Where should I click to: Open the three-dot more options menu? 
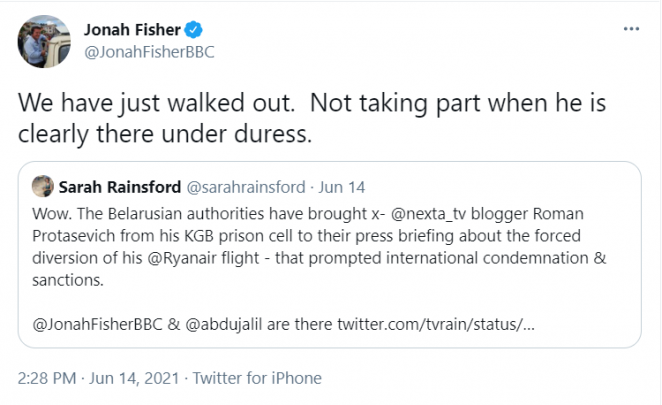[631, 29]
